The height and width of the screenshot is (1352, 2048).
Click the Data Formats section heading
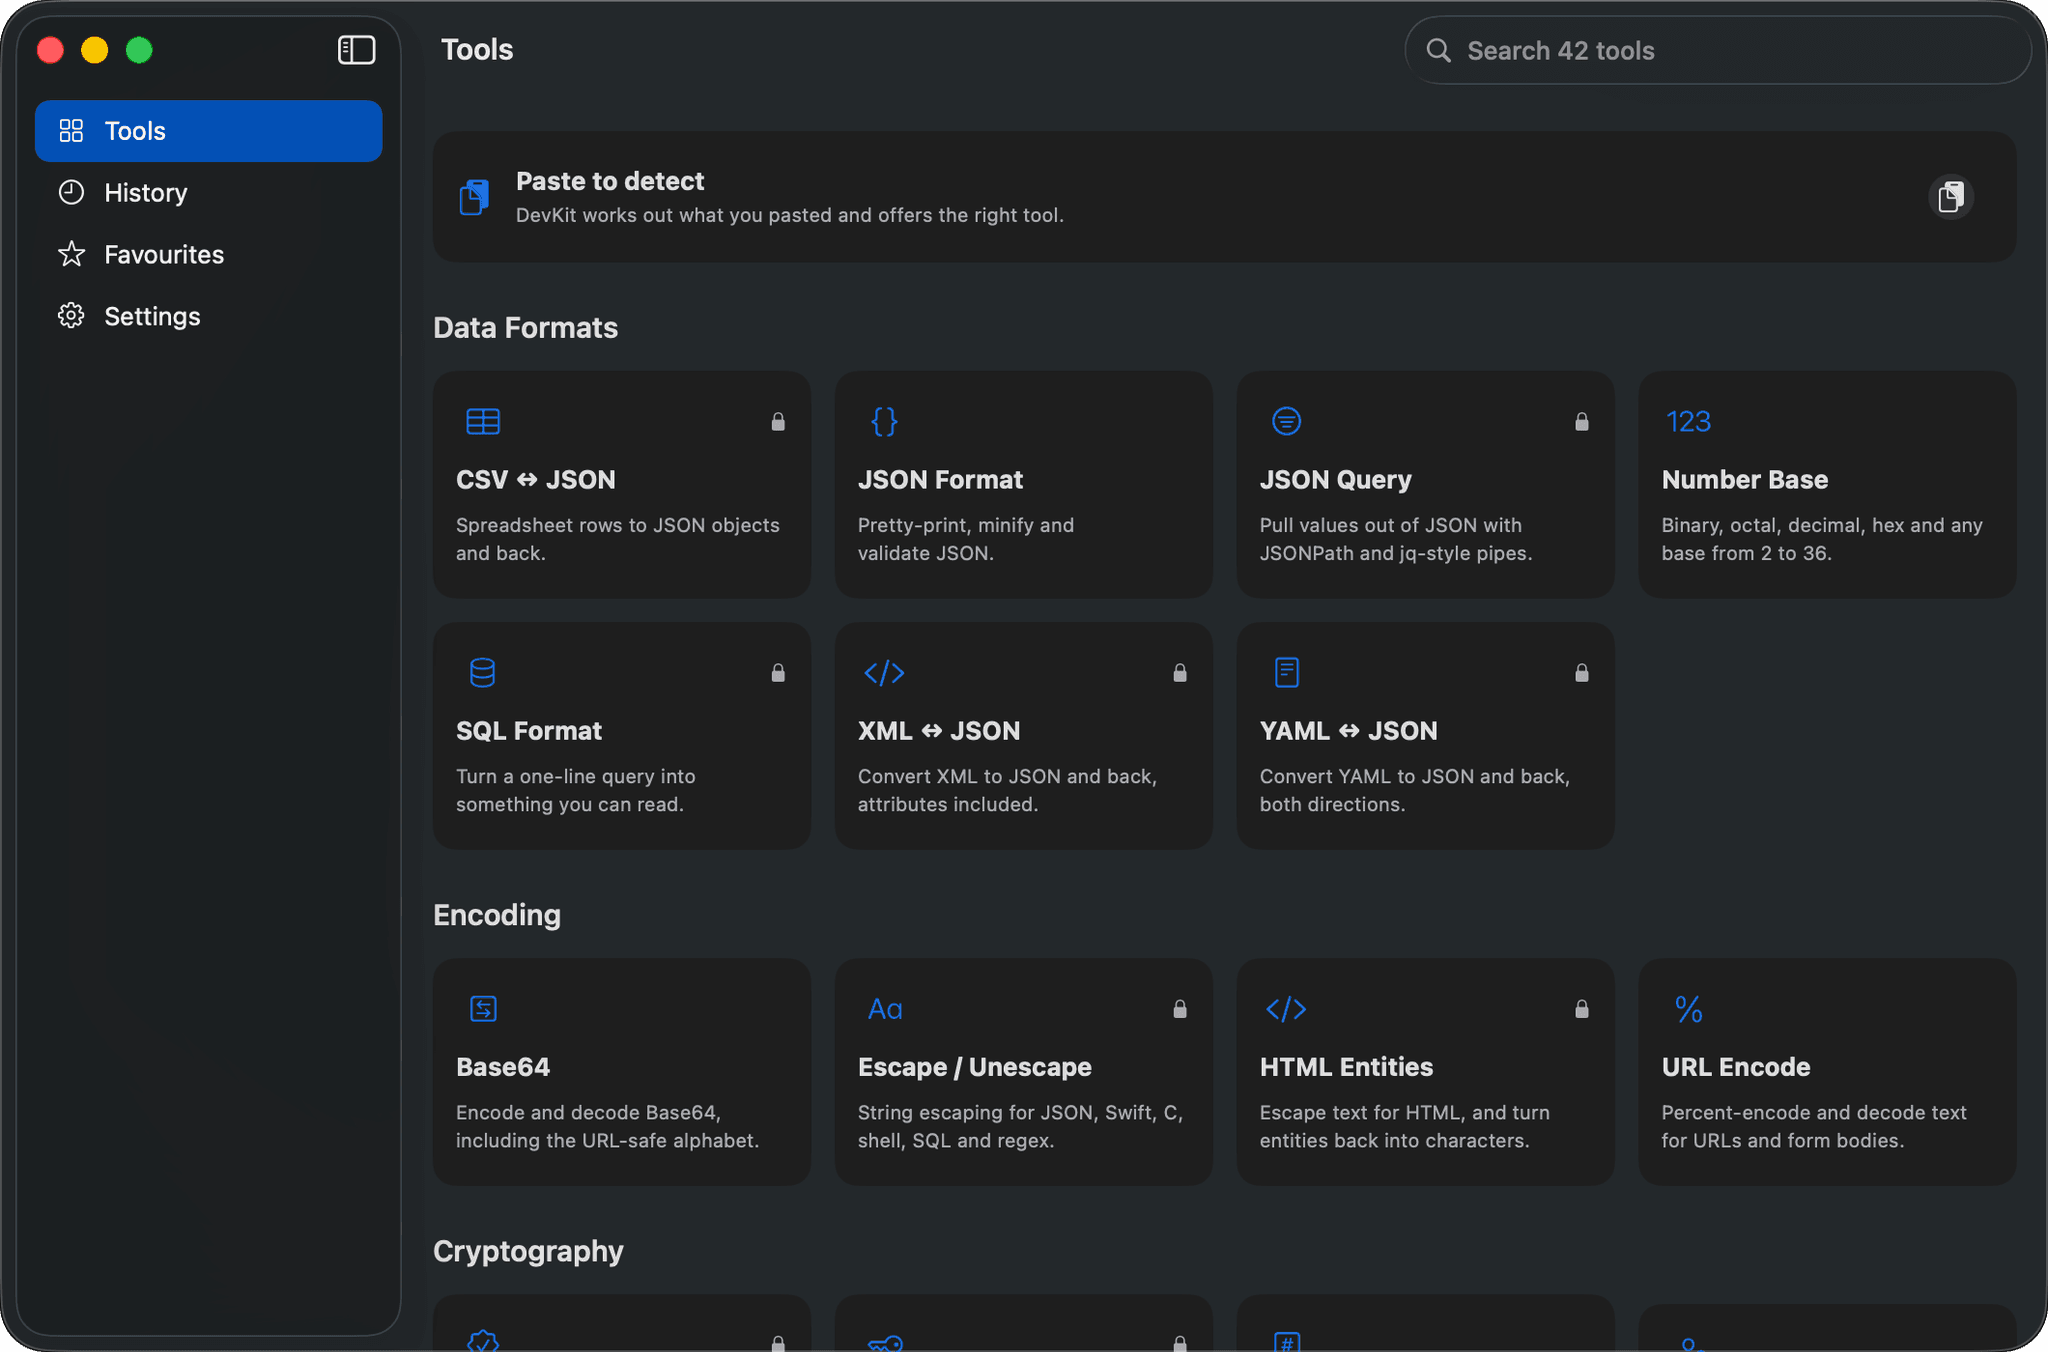coord(525,328)
